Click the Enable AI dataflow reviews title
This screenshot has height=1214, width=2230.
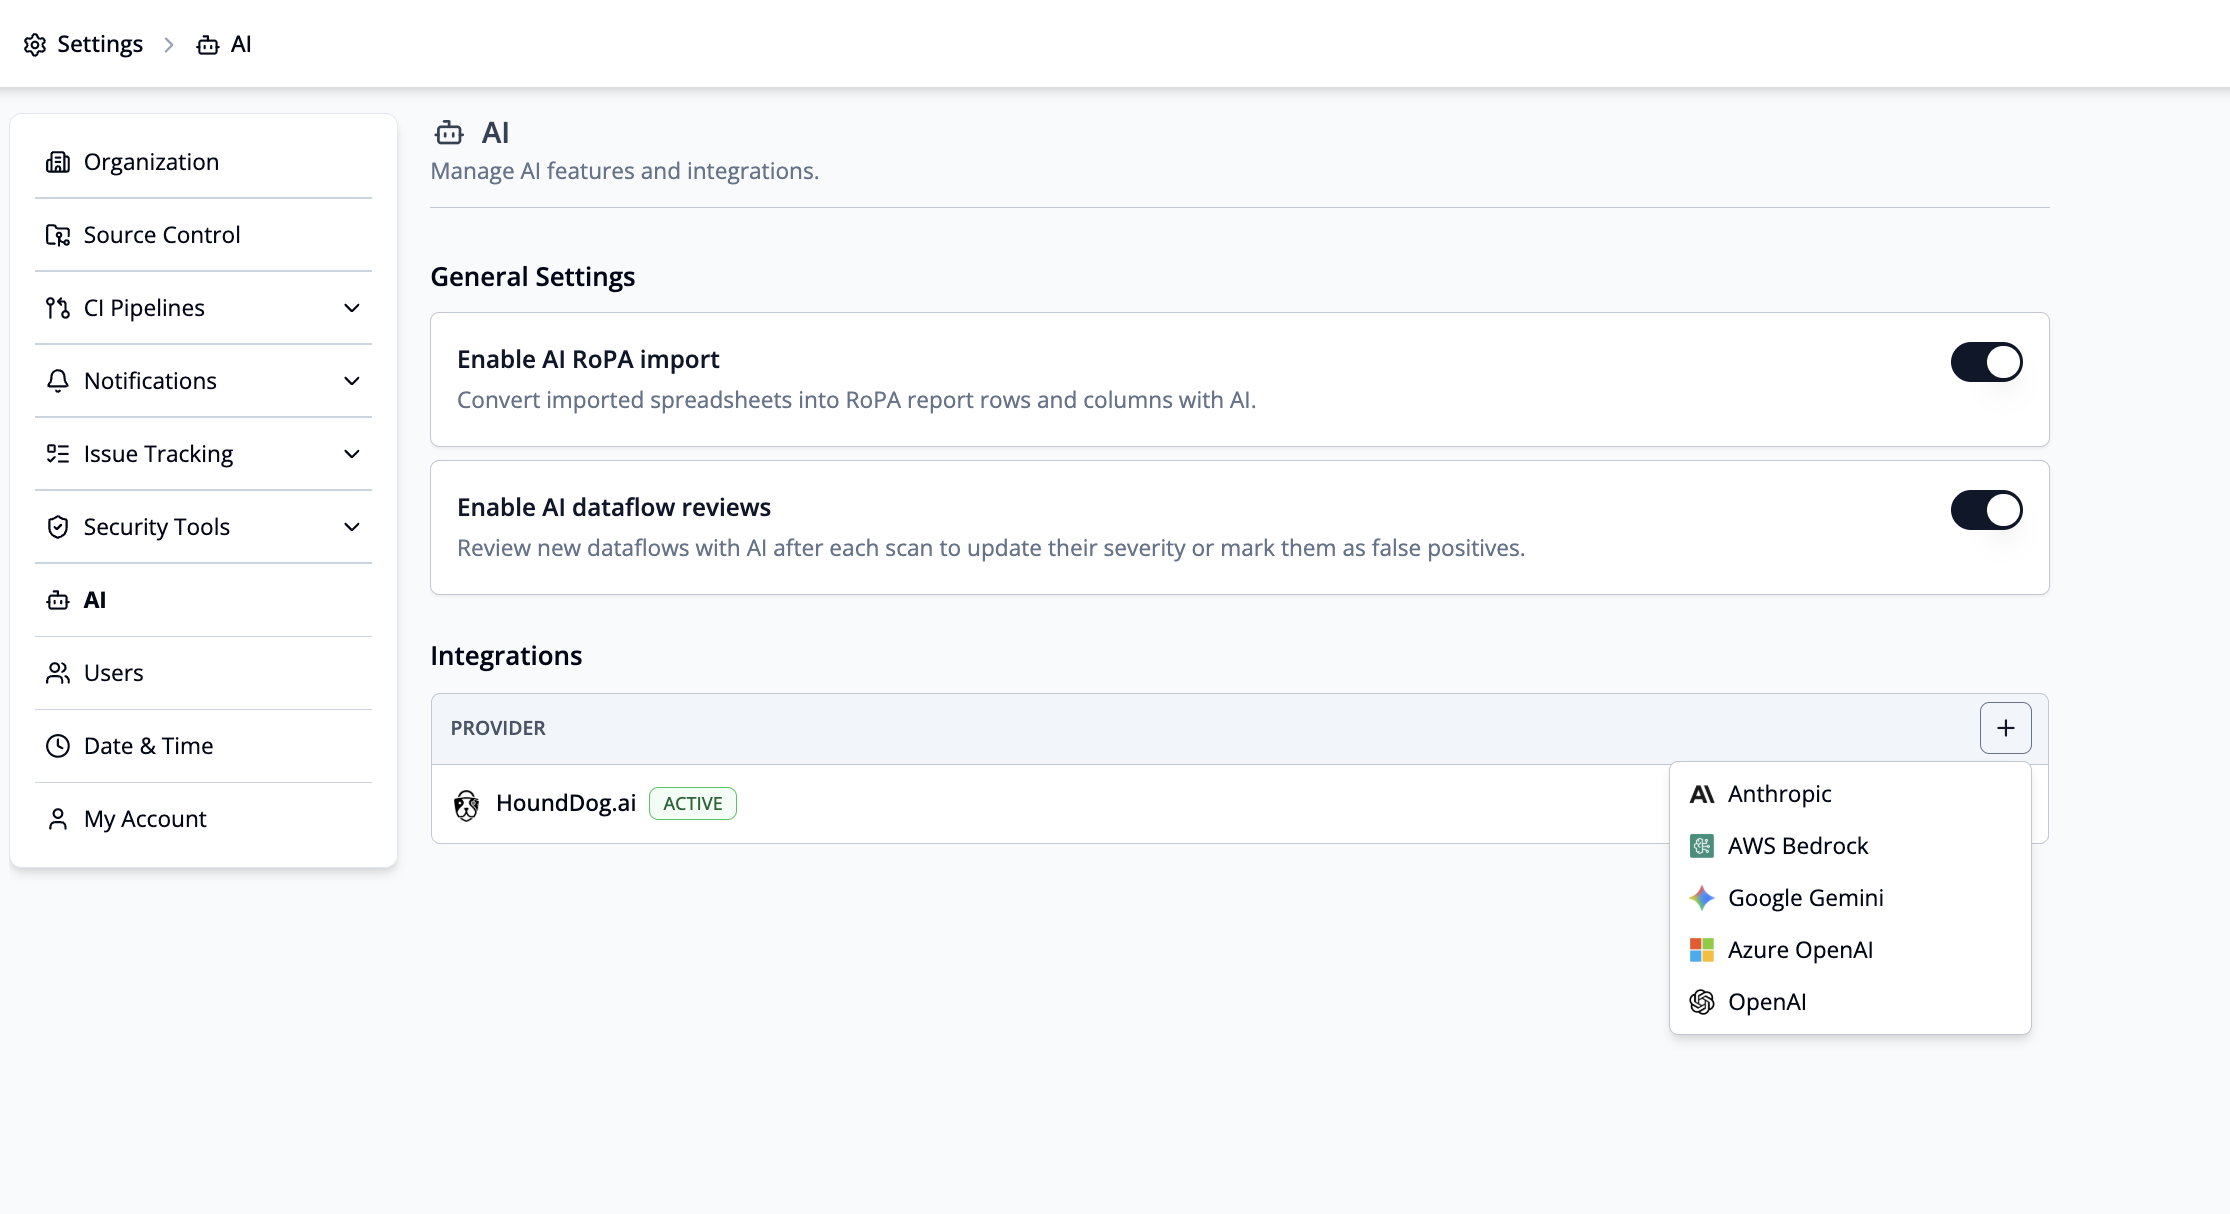614,507
